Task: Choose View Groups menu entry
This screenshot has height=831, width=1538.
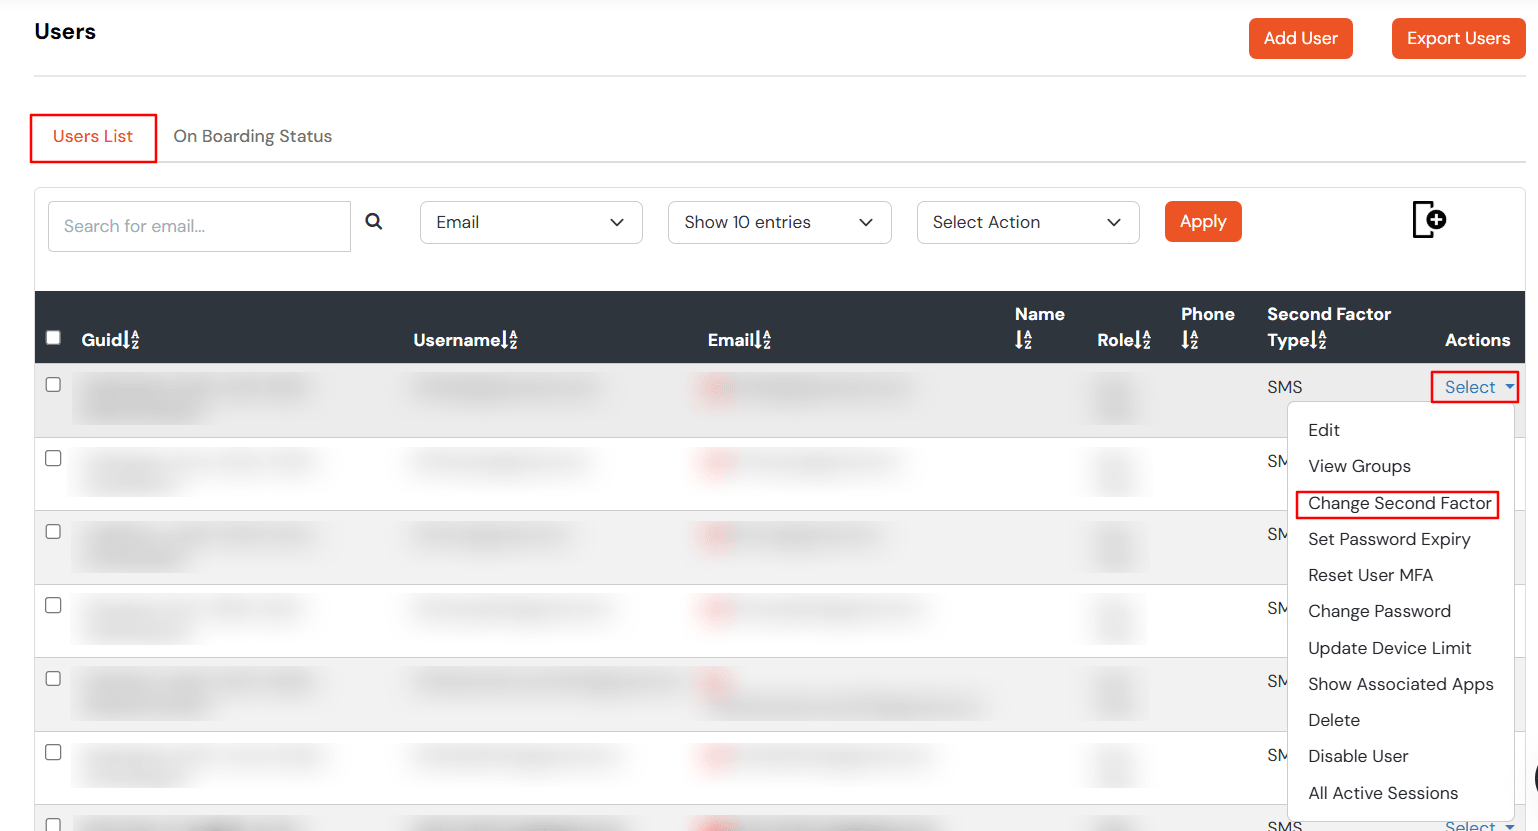Action: [1359, 466]
